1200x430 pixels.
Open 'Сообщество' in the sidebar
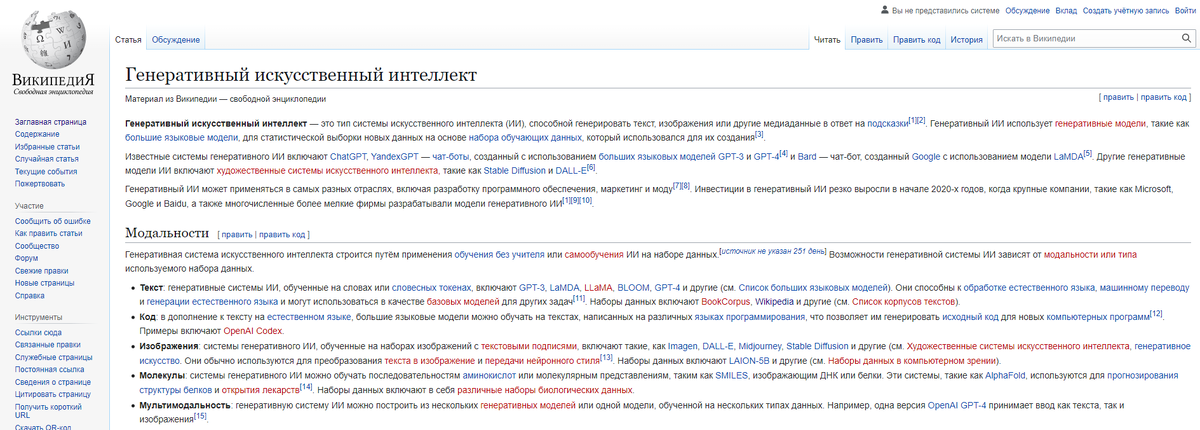coord(37,245)
